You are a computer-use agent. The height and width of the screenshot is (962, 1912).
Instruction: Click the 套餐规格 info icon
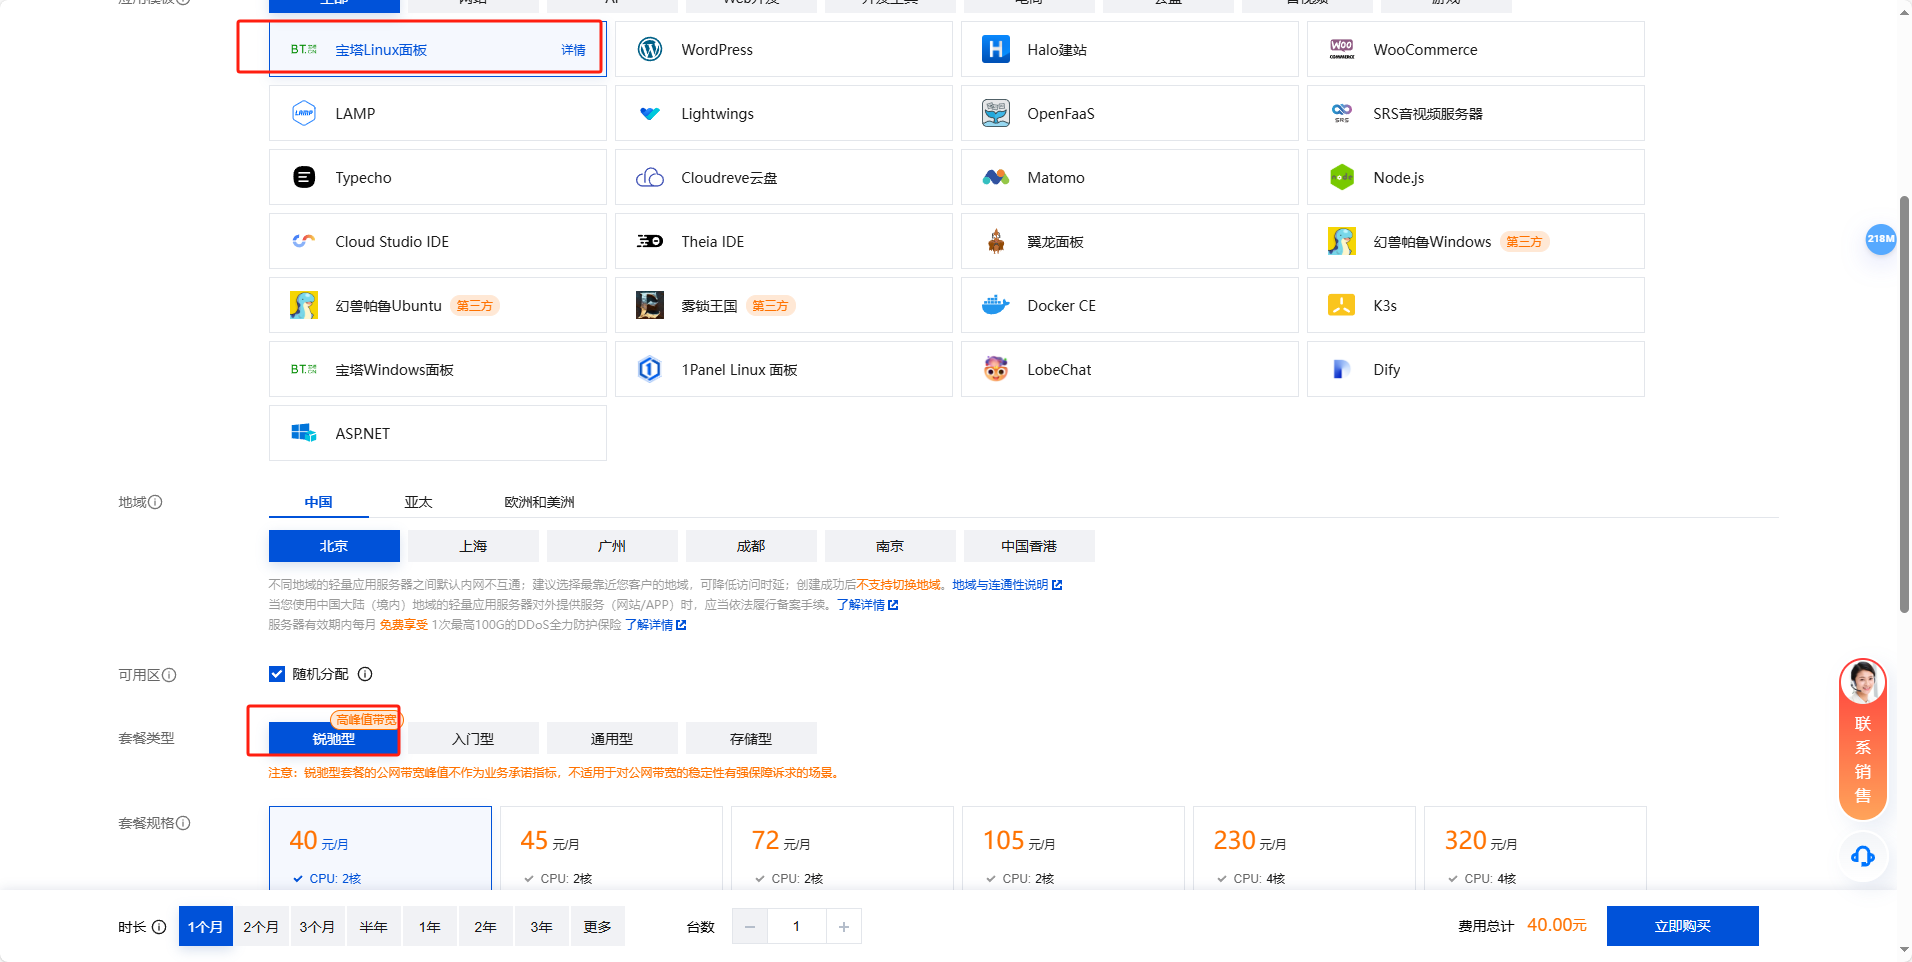[x=183, y=823]
